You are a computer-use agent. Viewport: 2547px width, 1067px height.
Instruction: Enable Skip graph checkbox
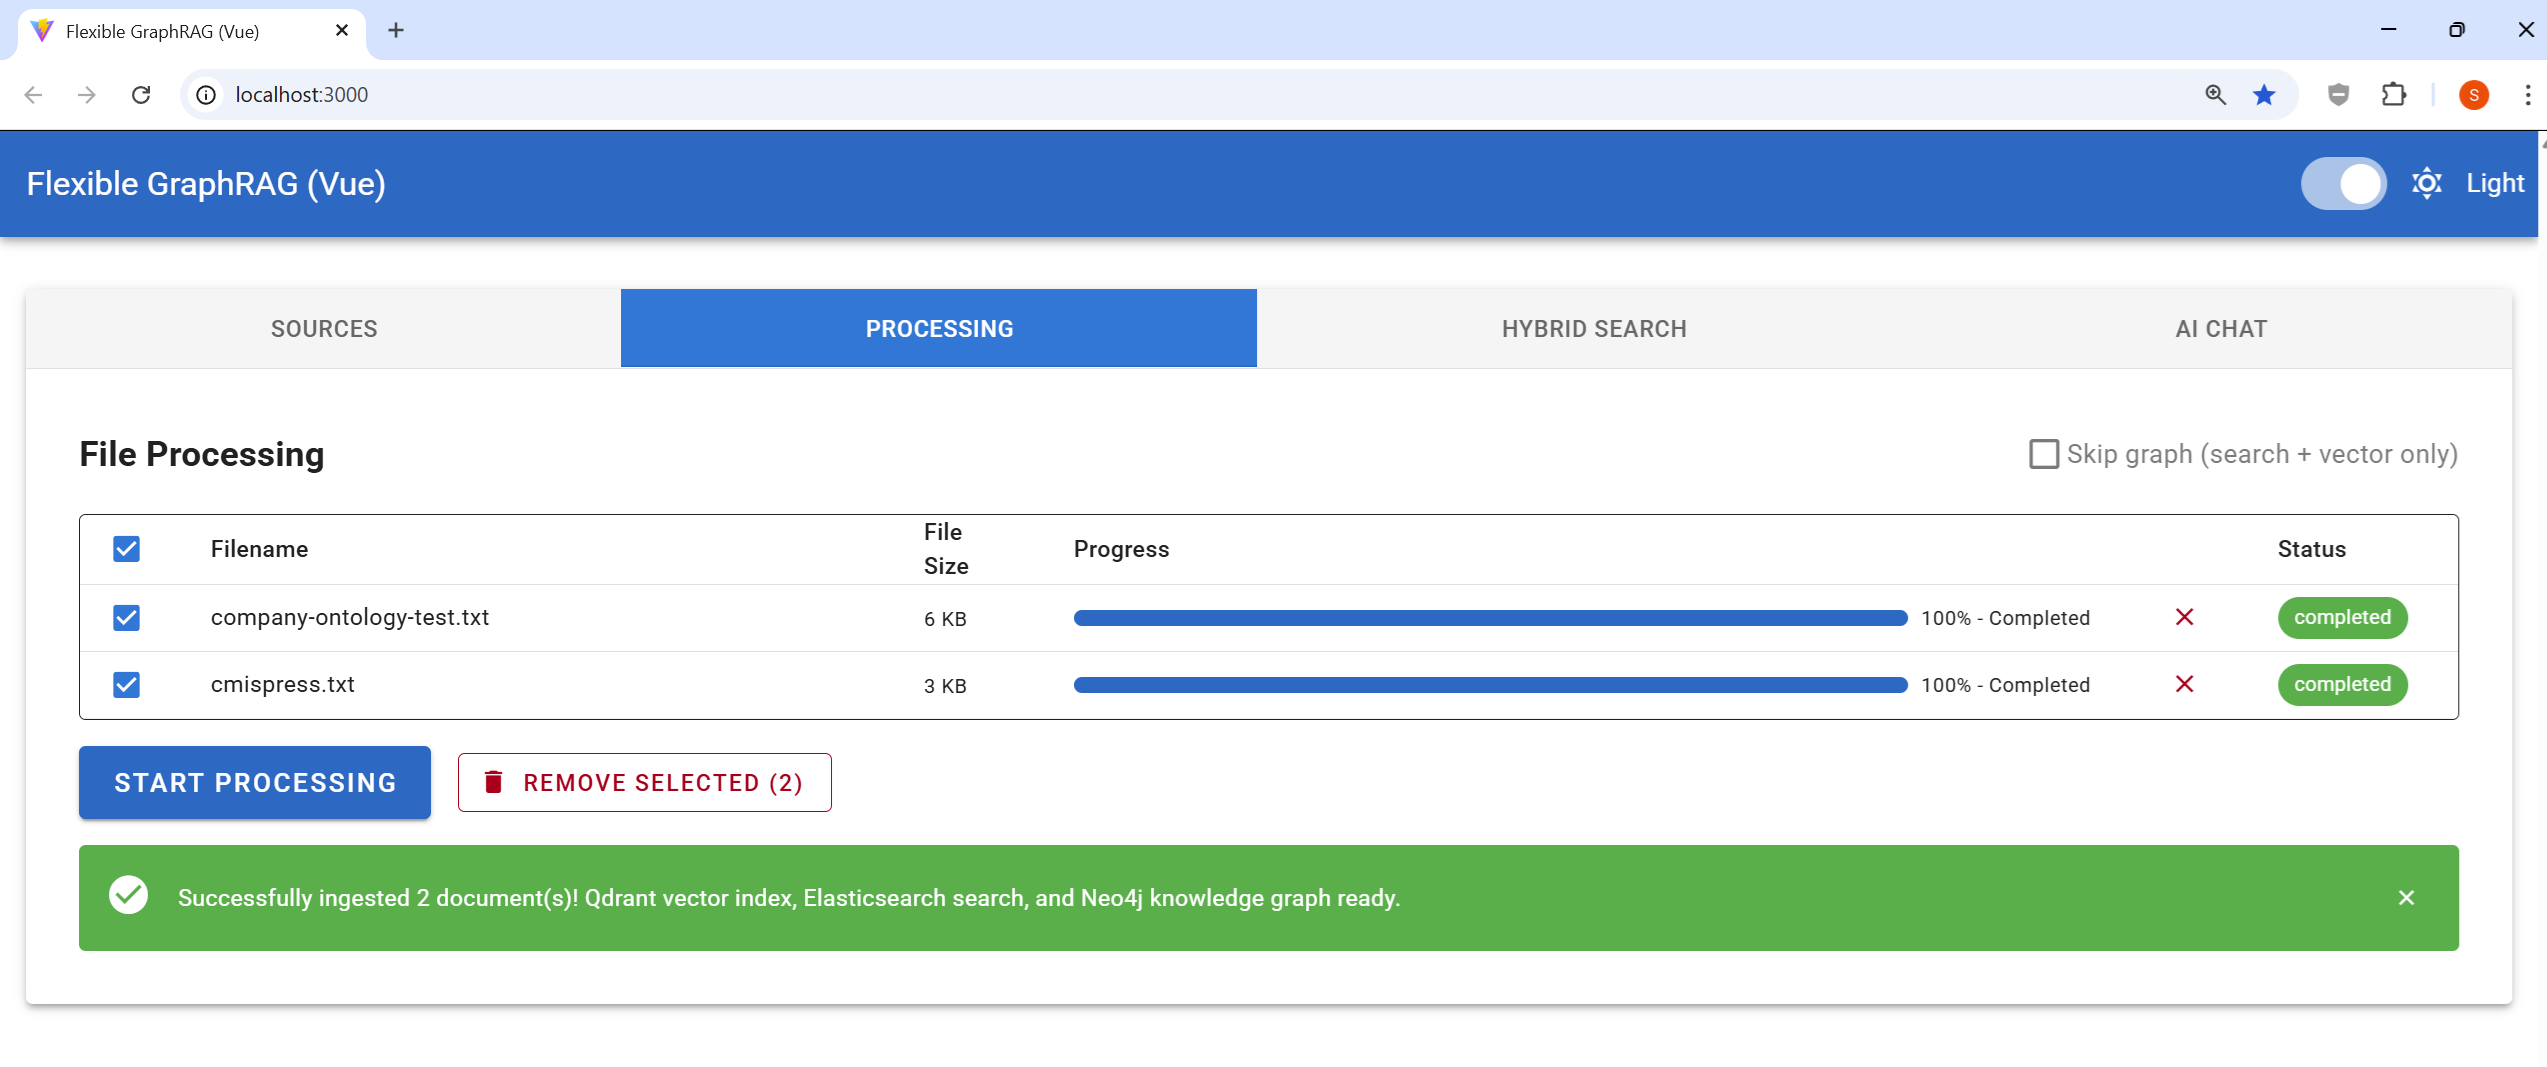point(2043,454)
